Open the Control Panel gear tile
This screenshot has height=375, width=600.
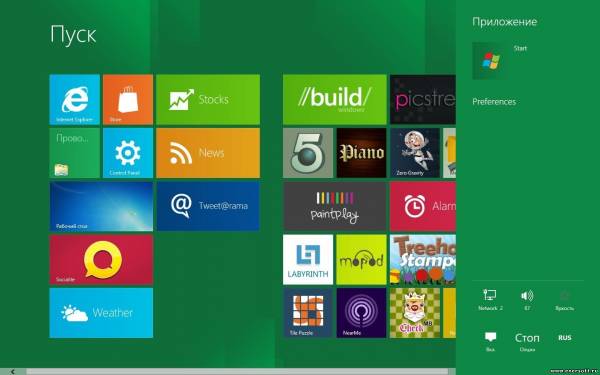pyautogui.click(x=128, y=153)
